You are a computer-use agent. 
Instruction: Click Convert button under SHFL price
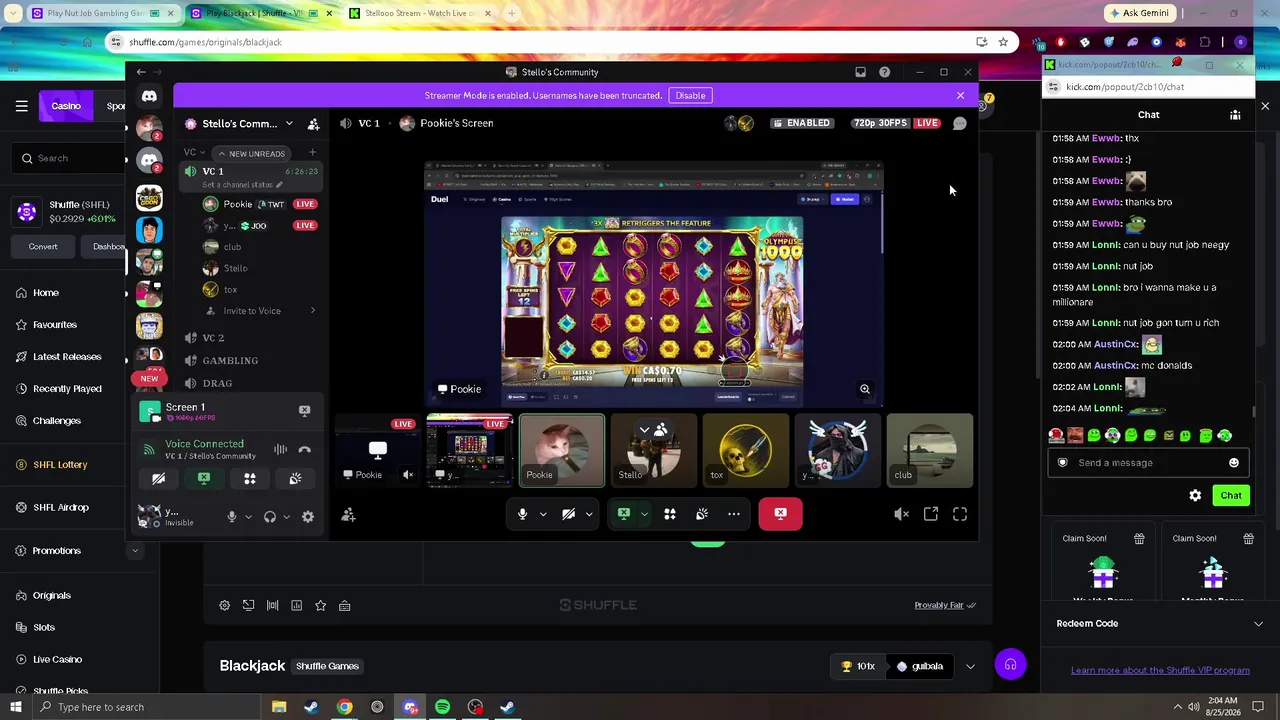pos(43,247)
